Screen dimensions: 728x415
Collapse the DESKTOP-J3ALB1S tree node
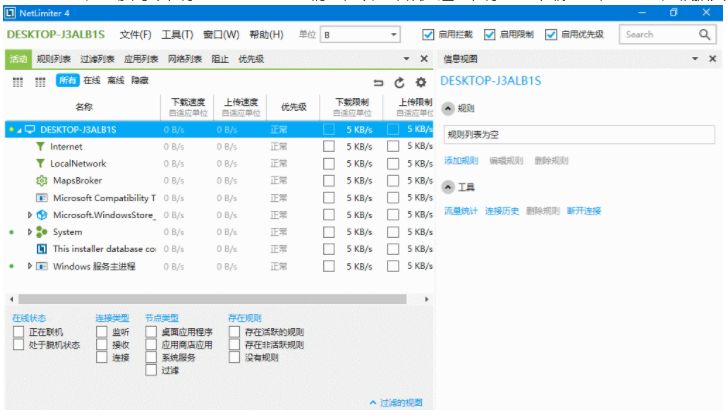[x=20, y=130]
